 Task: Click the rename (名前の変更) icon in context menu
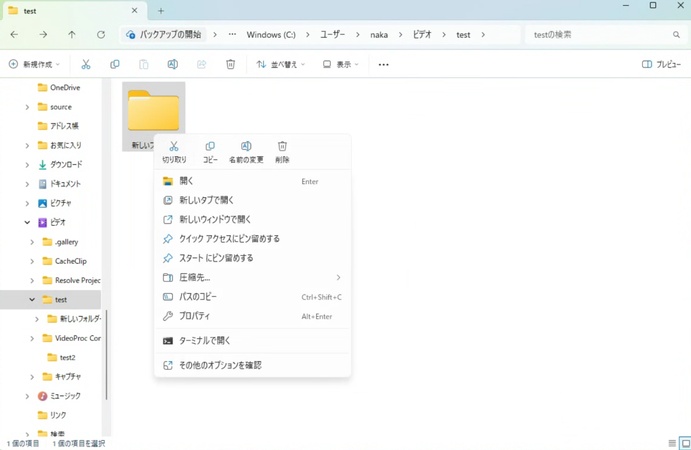coord(246,148)
